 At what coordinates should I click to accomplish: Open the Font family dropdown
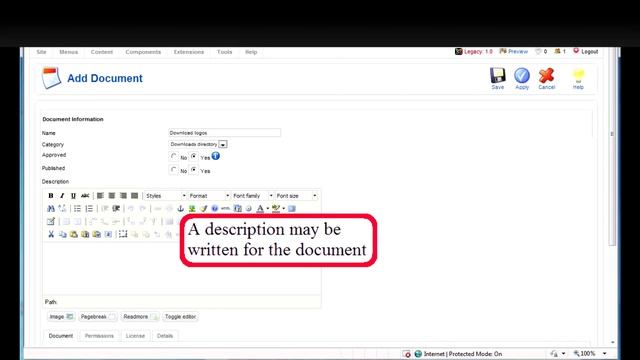pyautogui.click(x=252, y=196)
